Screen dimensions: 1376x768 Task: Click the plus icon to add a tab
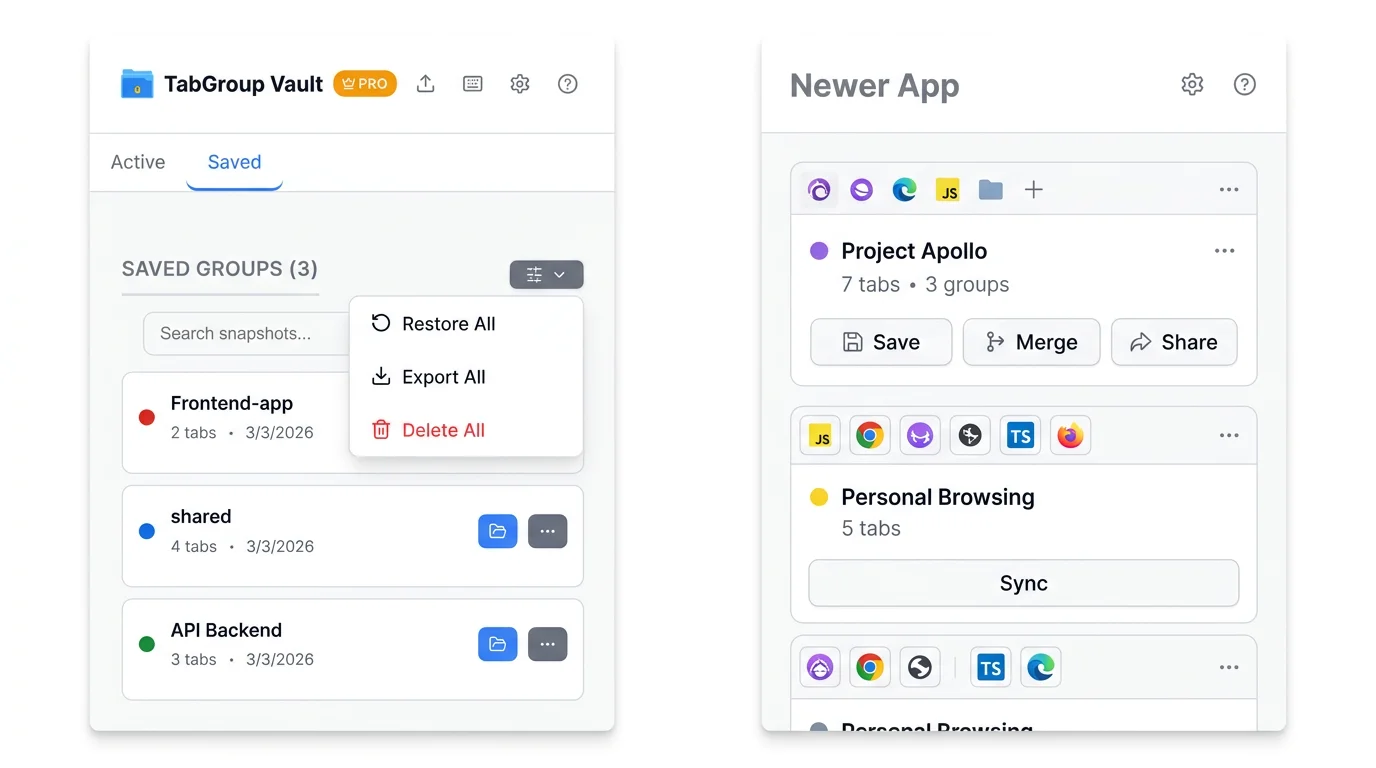click(1034, 190)
